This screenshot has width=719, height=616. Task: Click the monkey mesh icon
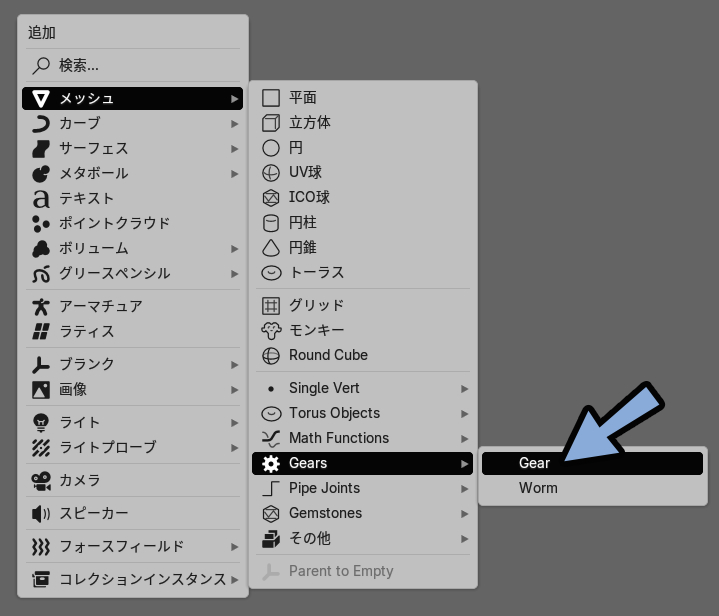[271, 331]
